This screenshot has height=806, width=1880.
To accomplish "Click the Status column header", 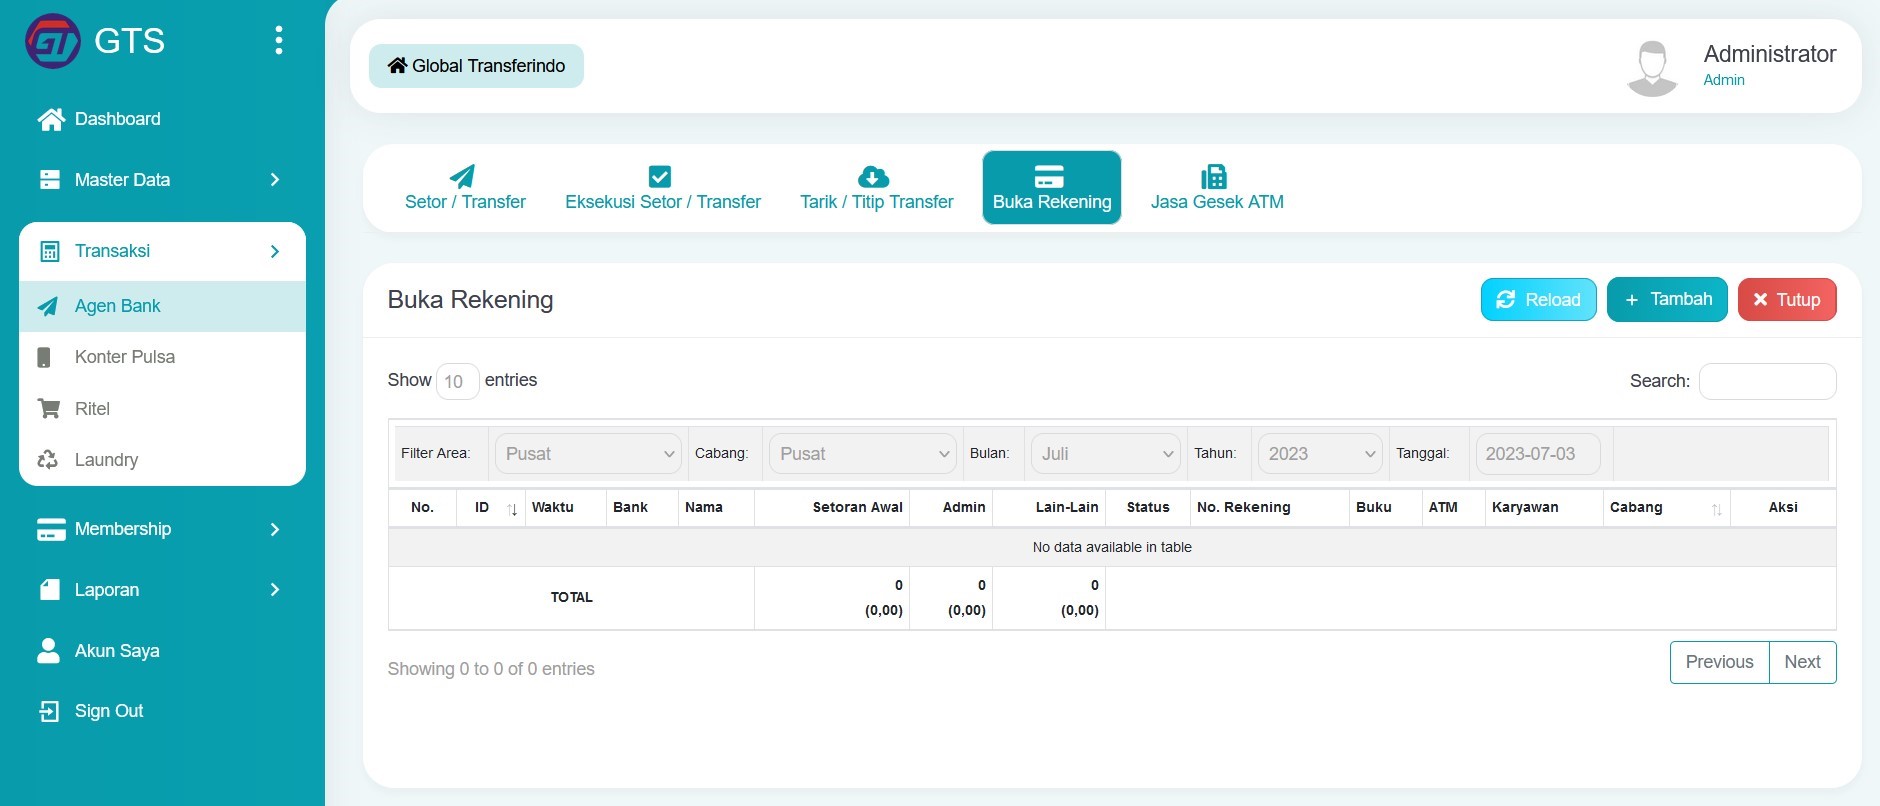I will [x=1148, y=508].
